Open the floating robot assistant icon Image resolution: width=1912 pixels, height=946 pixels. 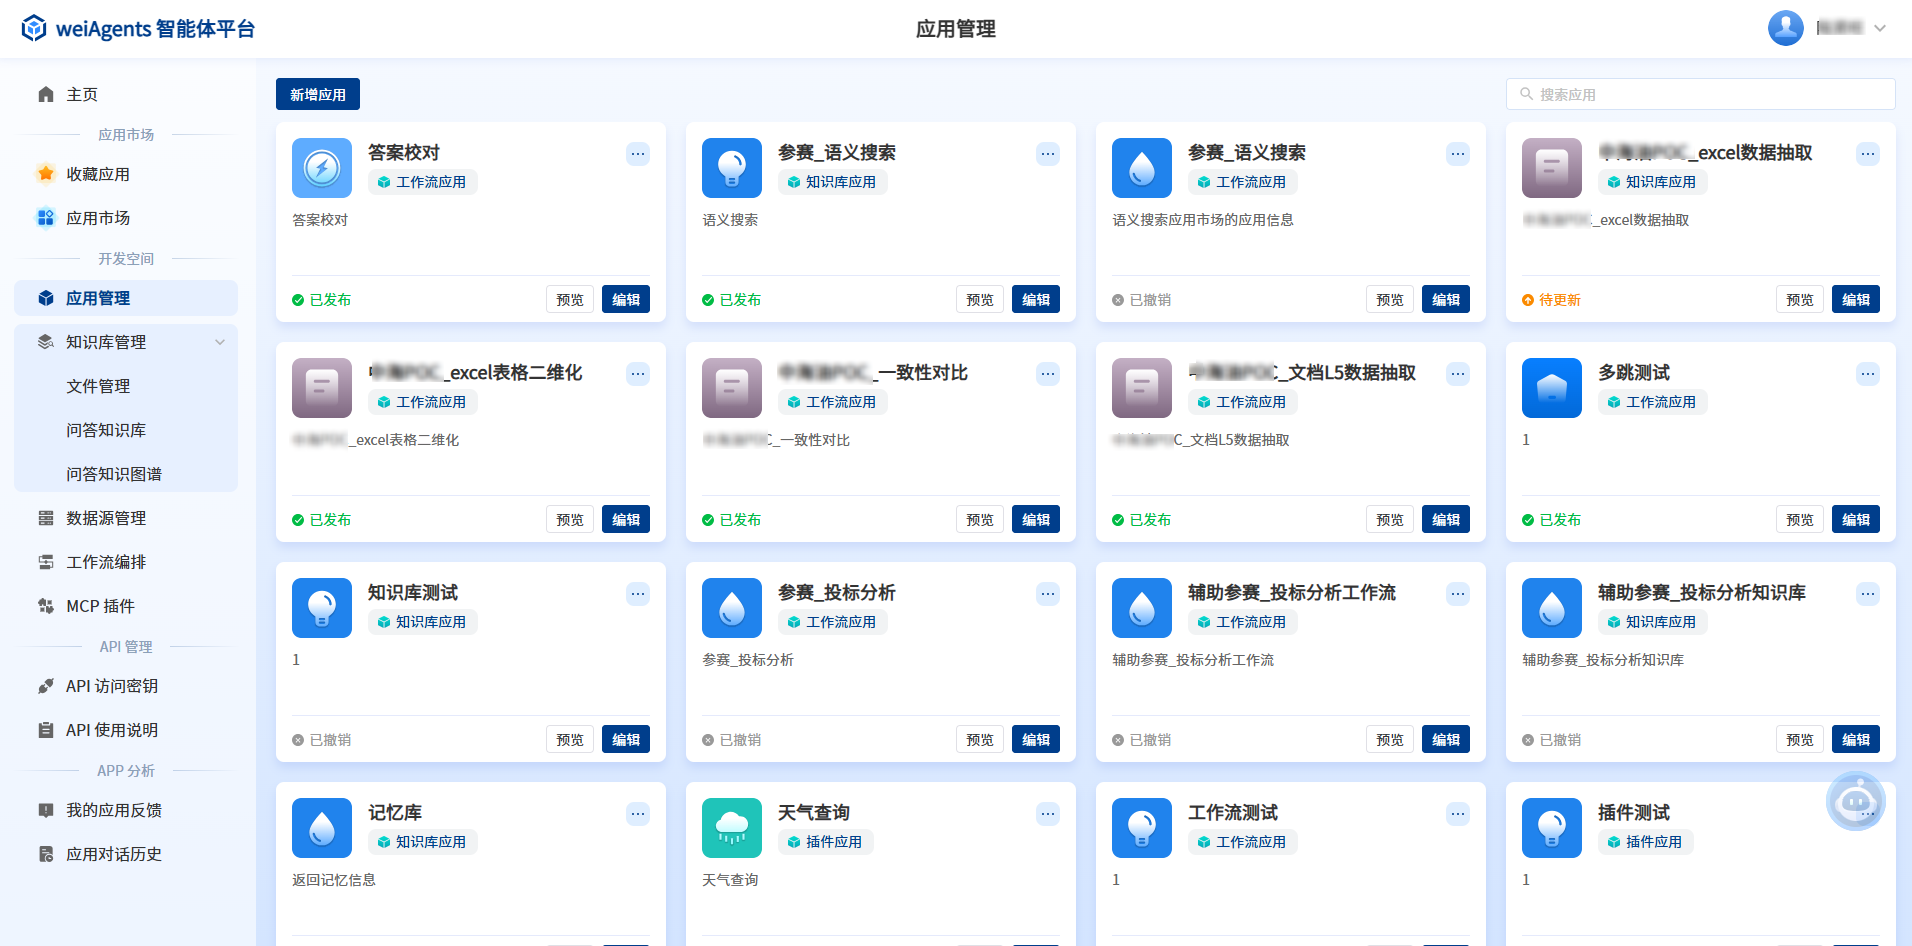click(1855, 801)
